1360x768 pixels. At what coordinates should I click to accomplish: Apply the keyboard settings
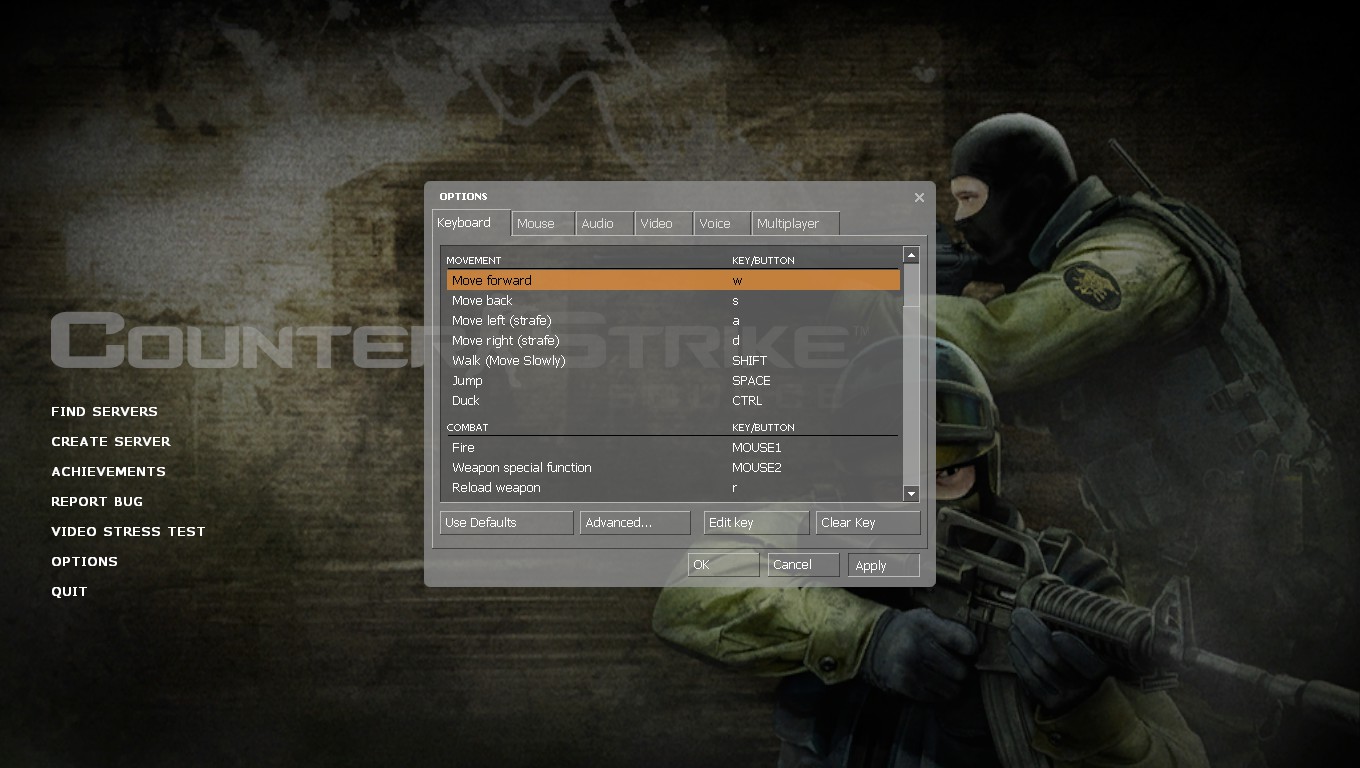click(883, 565)
